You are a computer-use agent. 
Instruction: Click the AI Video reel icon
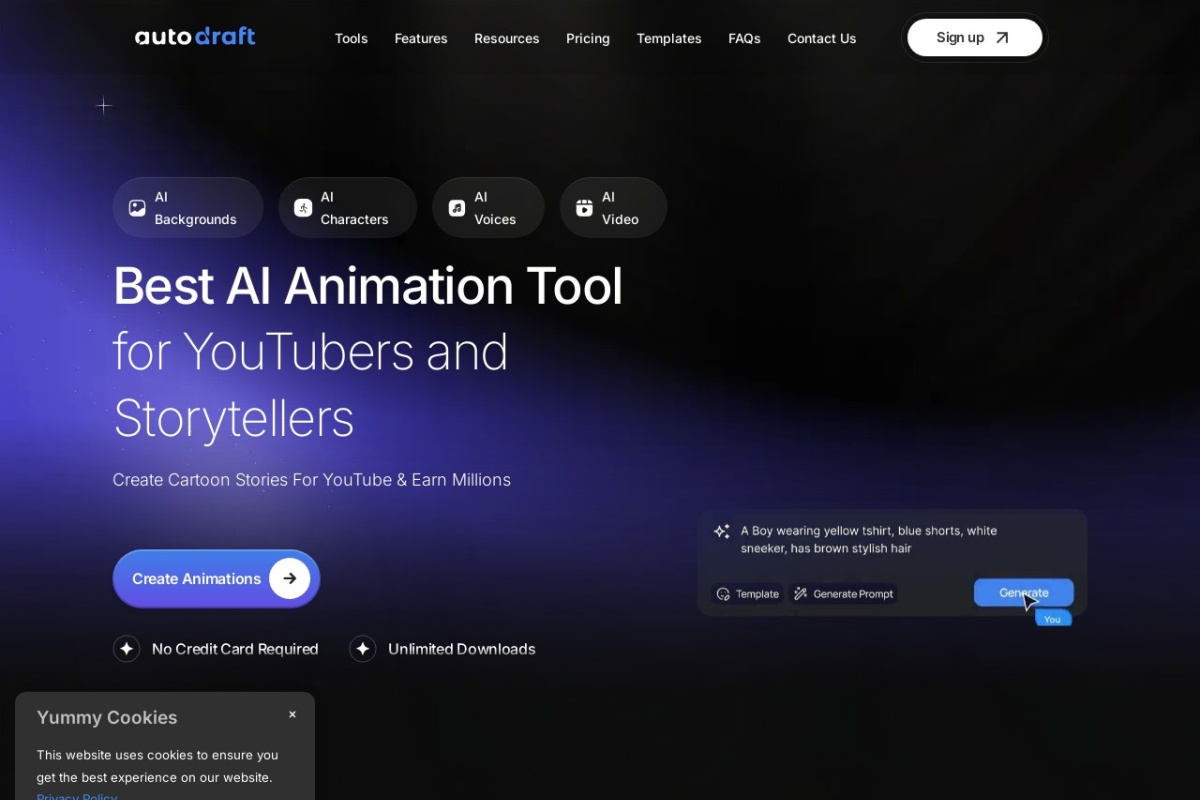pyautogui.click(x=584, y=208)
